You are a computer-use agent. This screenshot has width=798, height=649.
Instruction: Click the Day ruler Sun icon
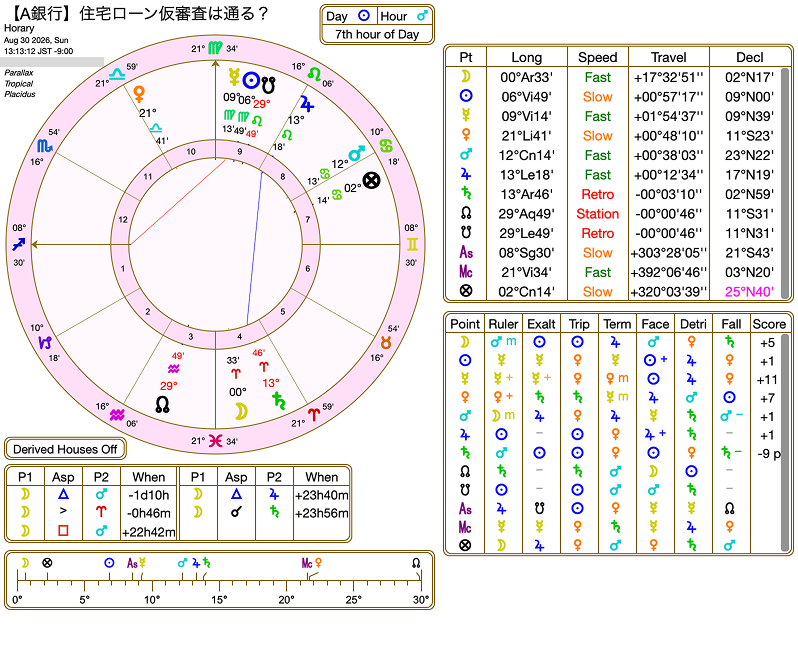point(364,16)
